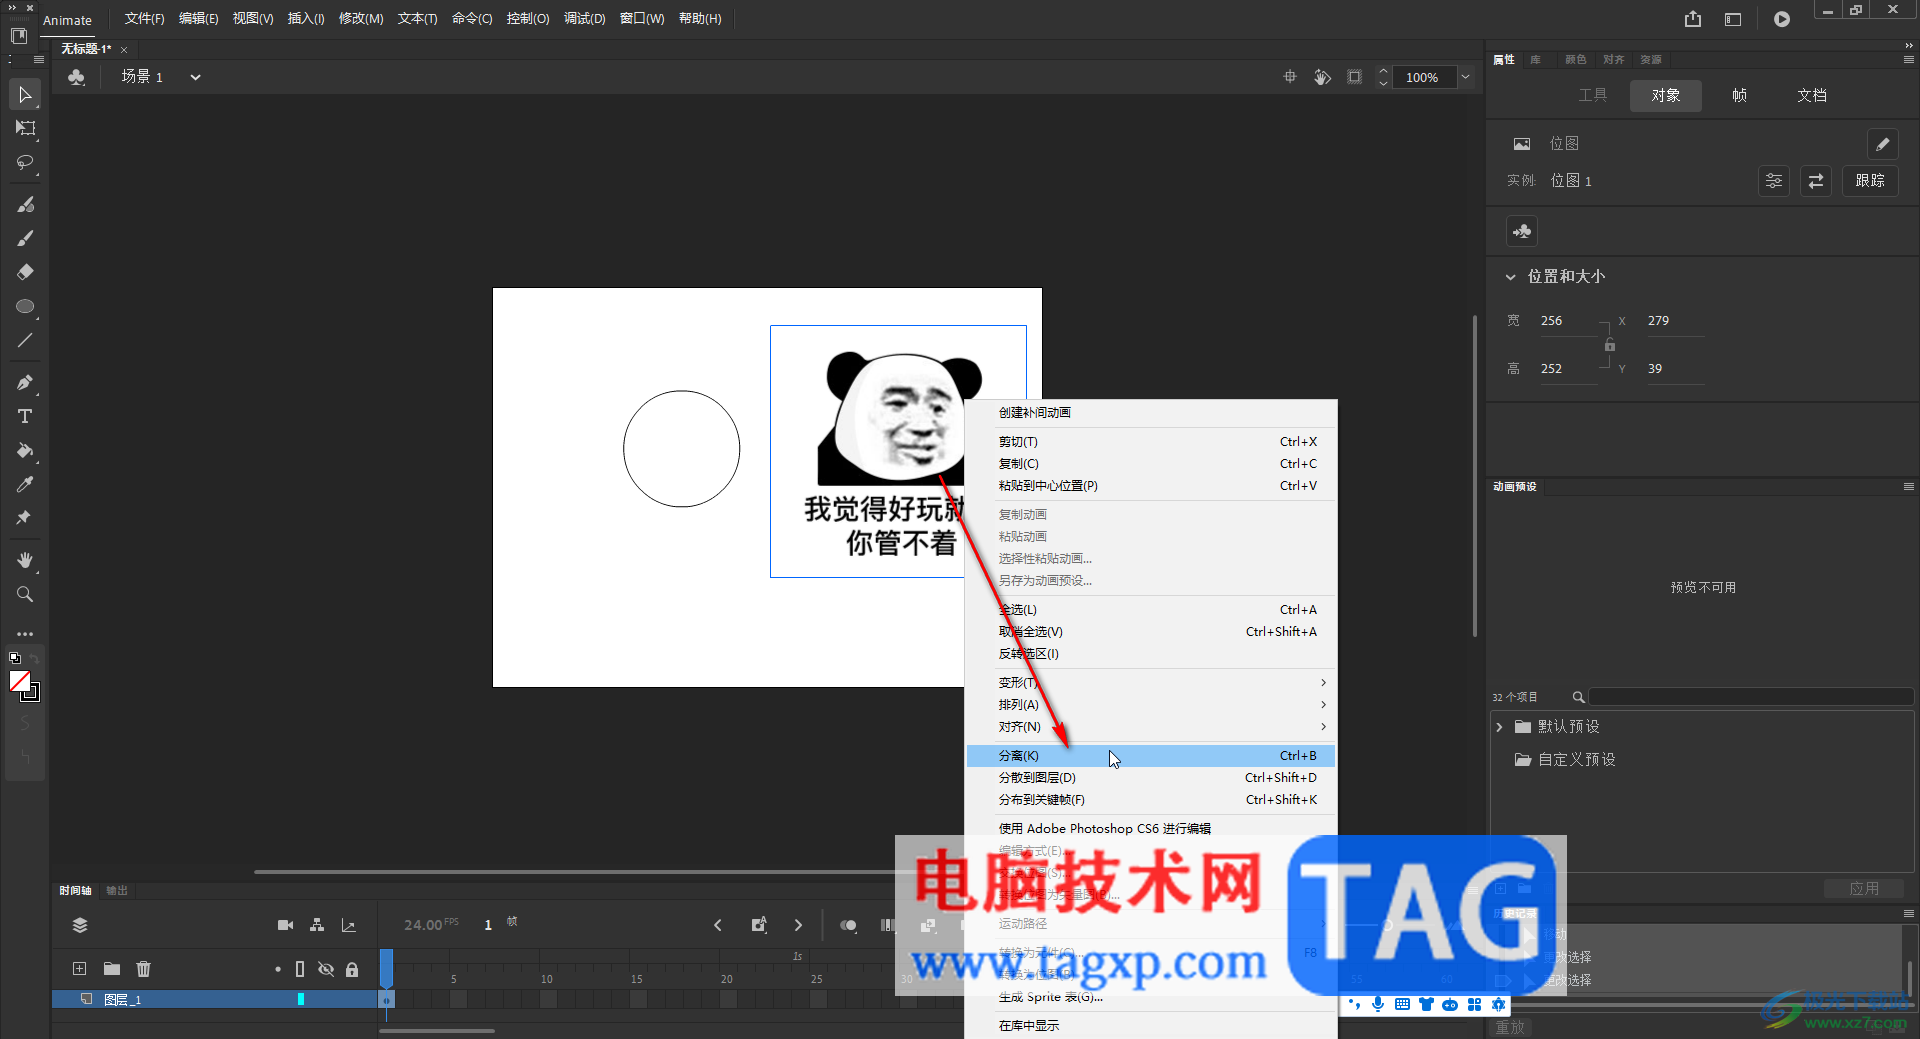Delete layer with trash icon
Screen dimensions: 1920x1039
[x=144, y=968]
